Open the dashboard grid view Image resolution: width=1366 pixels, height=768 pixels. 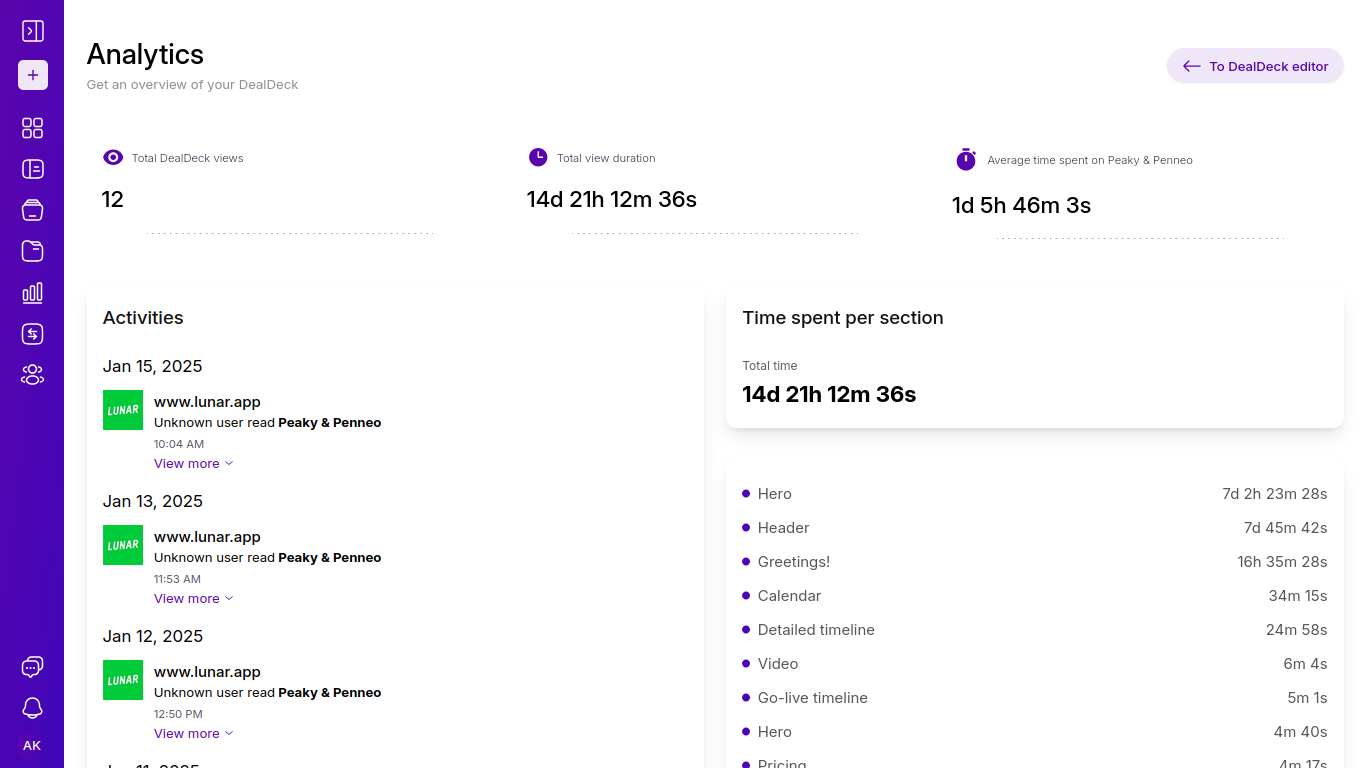(32, 128)
